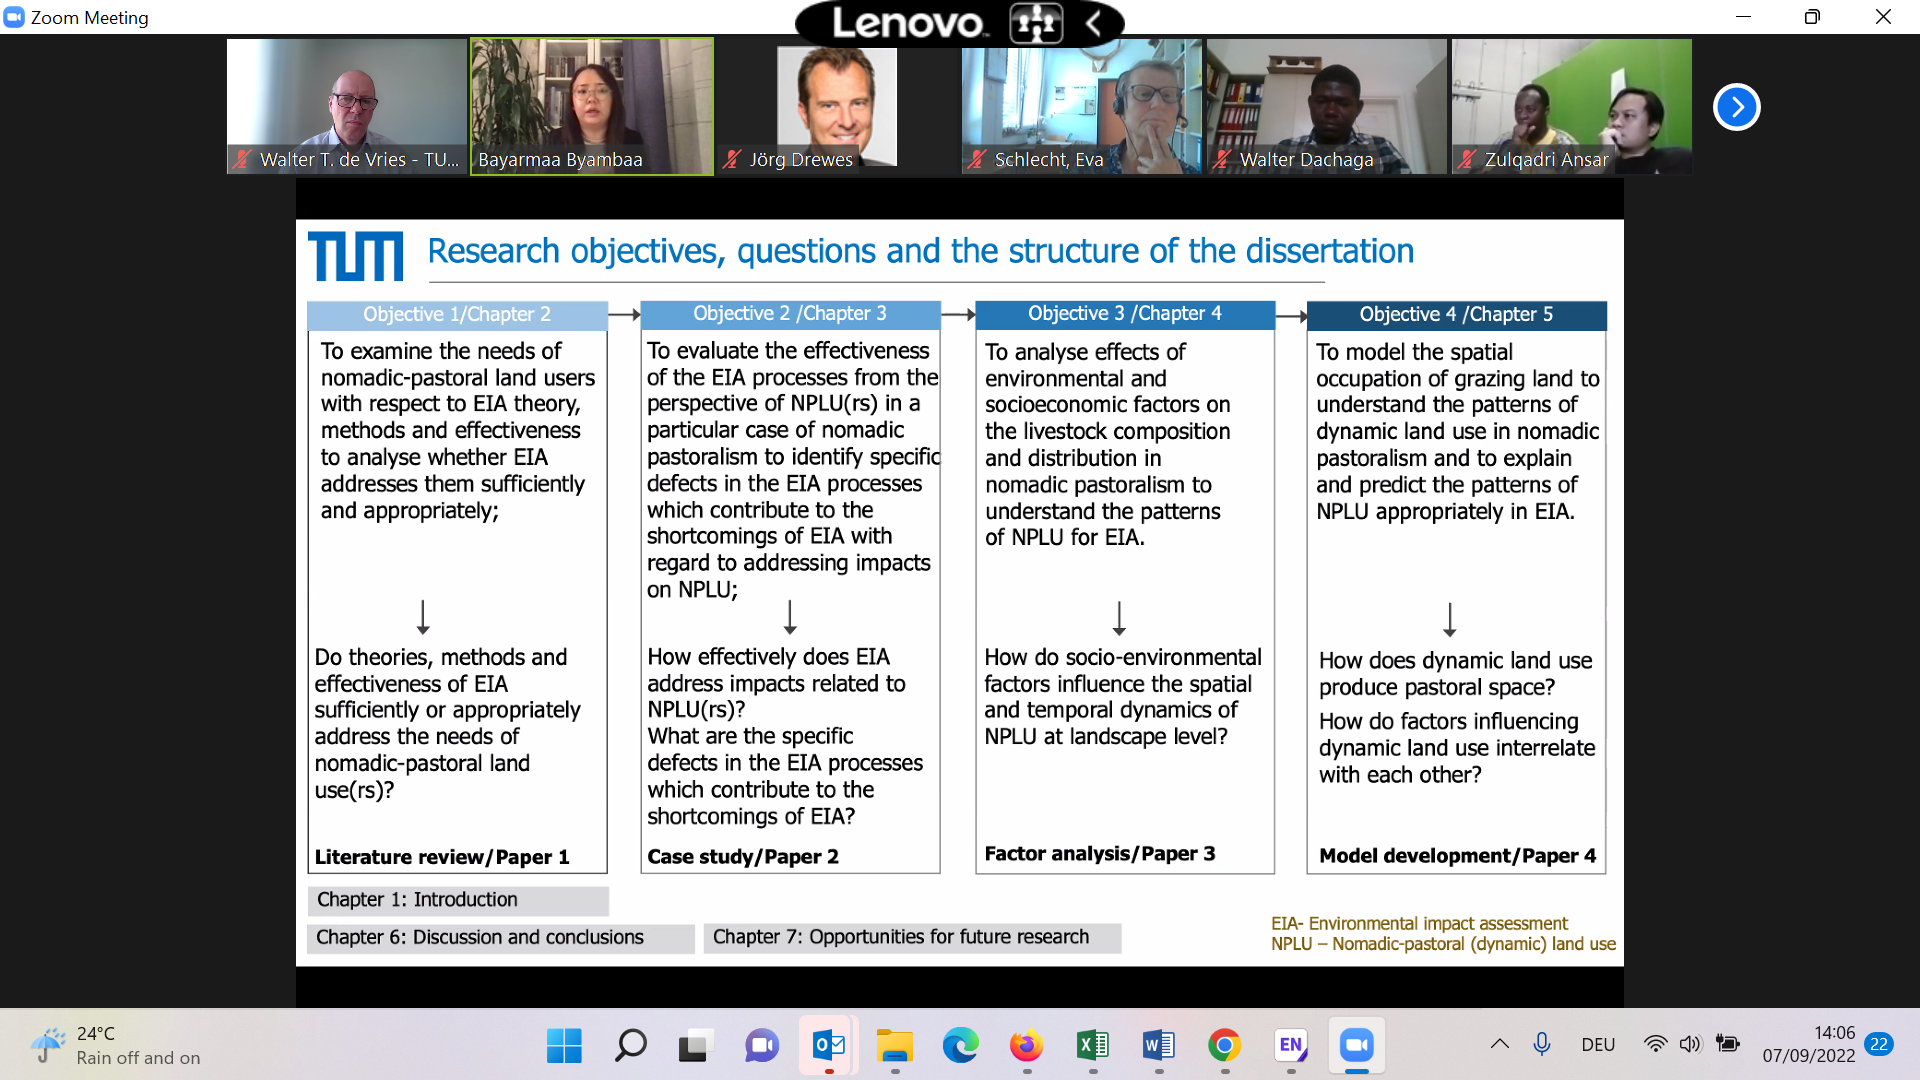Select Bayarmaa Byambaa video thumbnail

tap(592, 107)
